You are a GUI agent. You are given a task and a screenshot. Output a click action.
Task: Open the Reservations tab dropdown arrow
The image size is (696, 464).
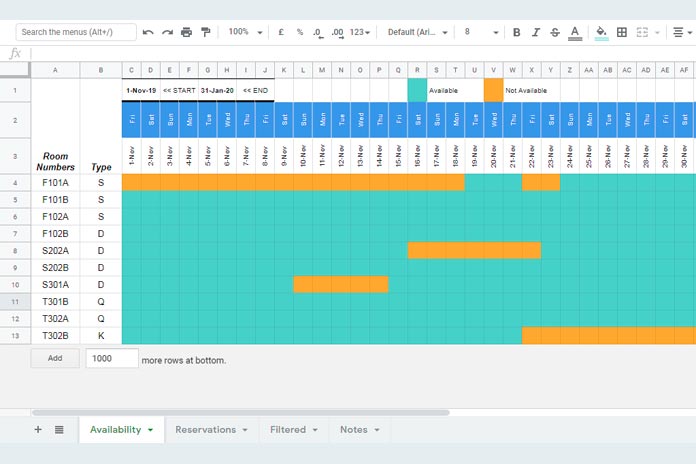[x=245, y=430]
